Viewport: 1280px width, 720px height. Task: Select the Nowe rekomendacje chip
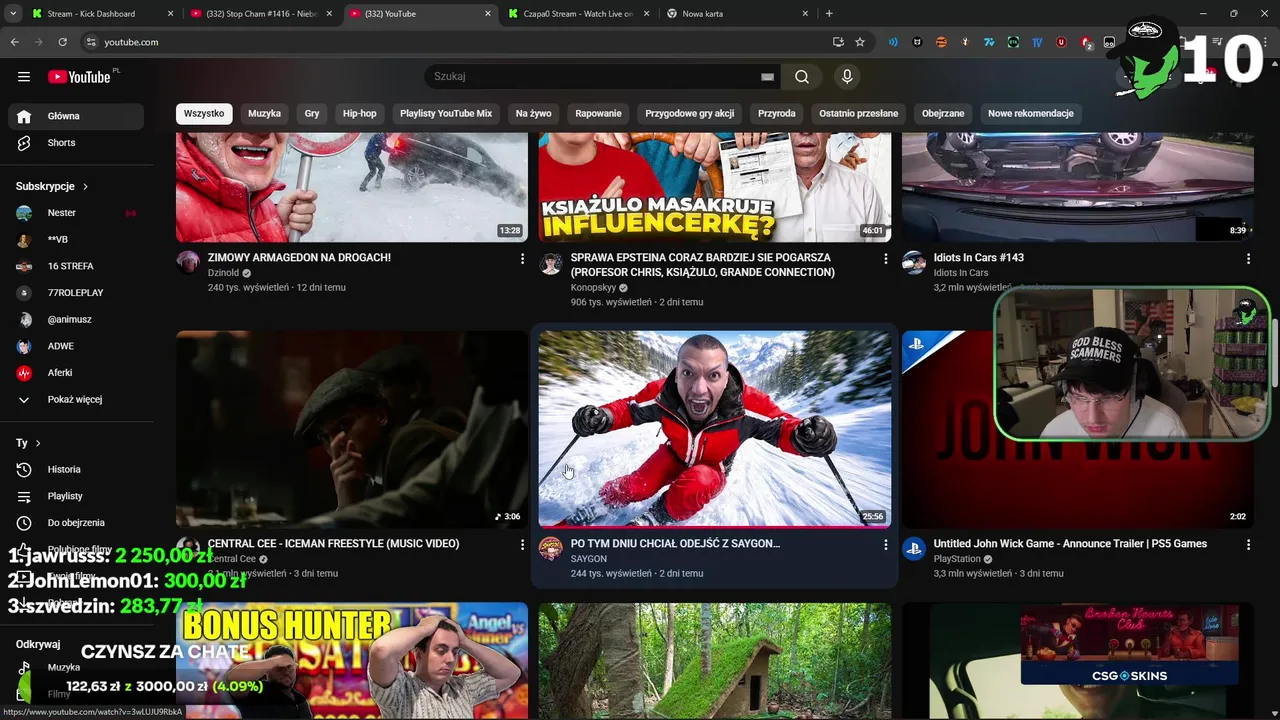coord(1031,114)
